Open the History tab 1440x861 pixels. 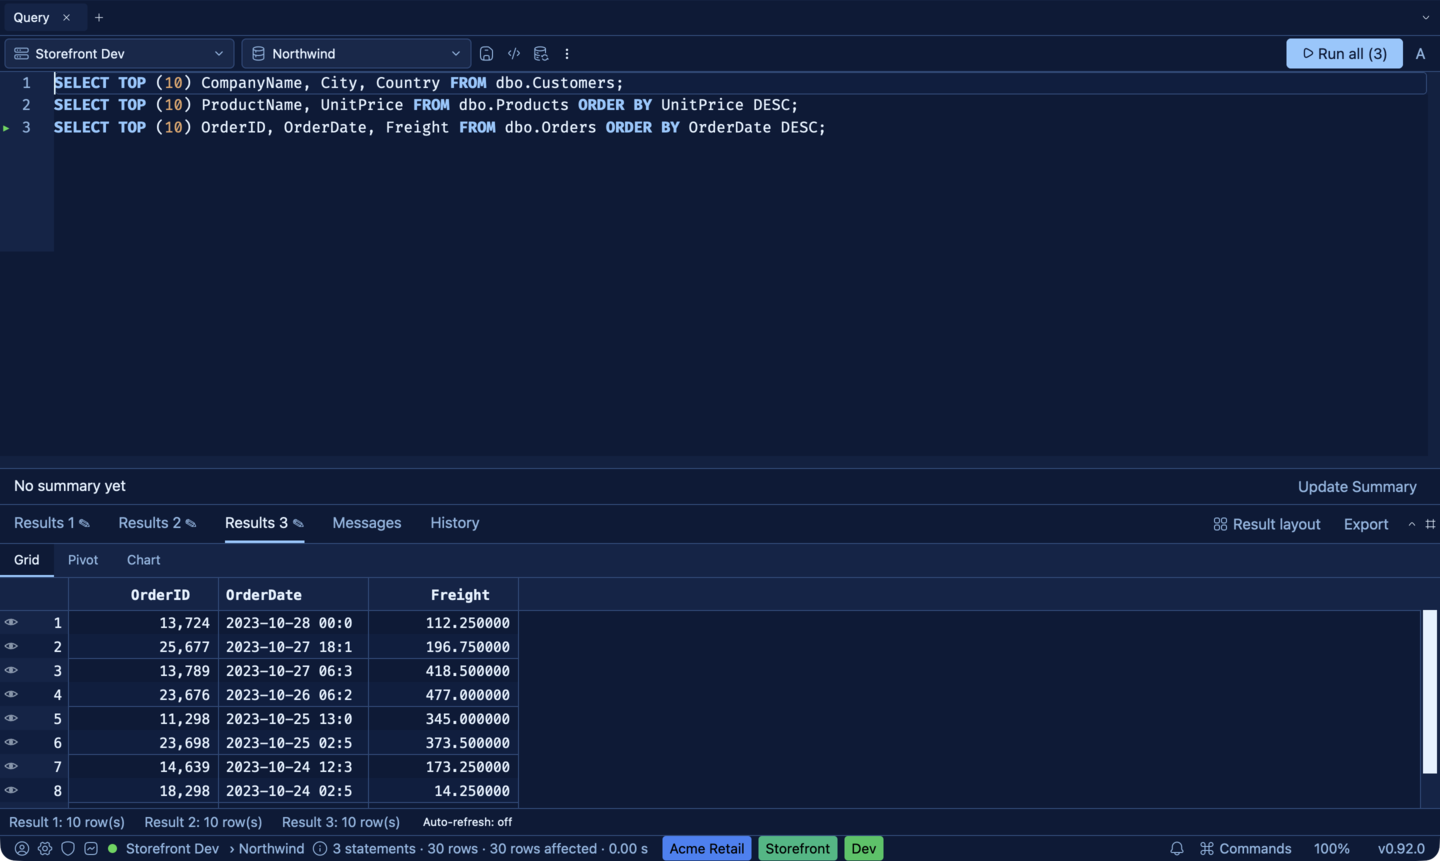(x=455, y=523)
